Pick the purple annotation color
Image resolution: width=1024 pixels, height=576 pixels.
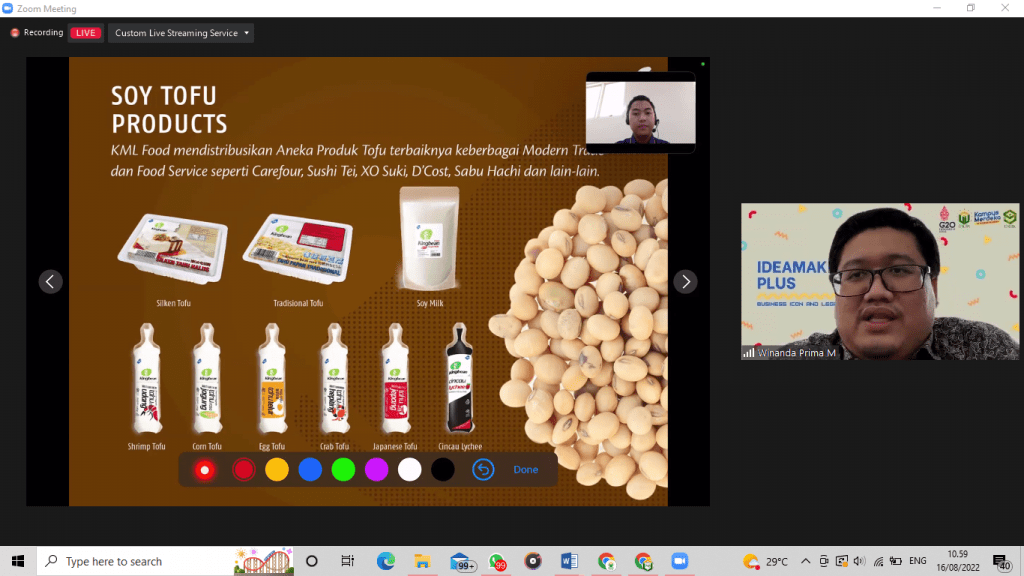point(377,470)
